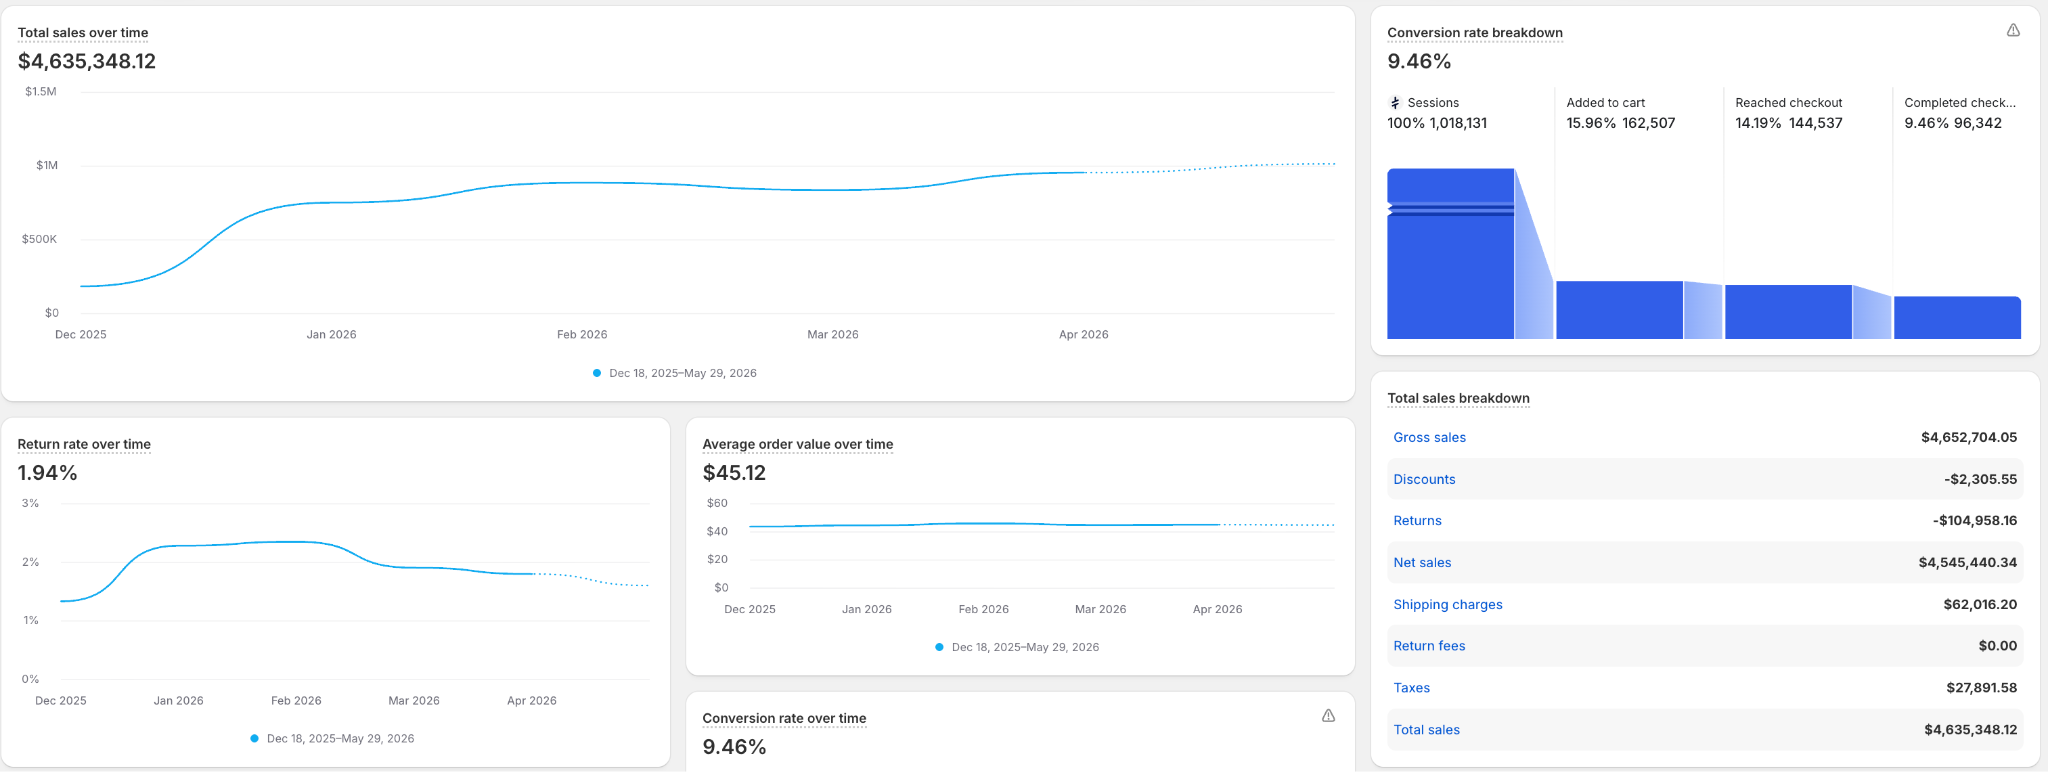
Task: Click Sessions 100% 1,018,131 figure
Action: click(1437, 123)
